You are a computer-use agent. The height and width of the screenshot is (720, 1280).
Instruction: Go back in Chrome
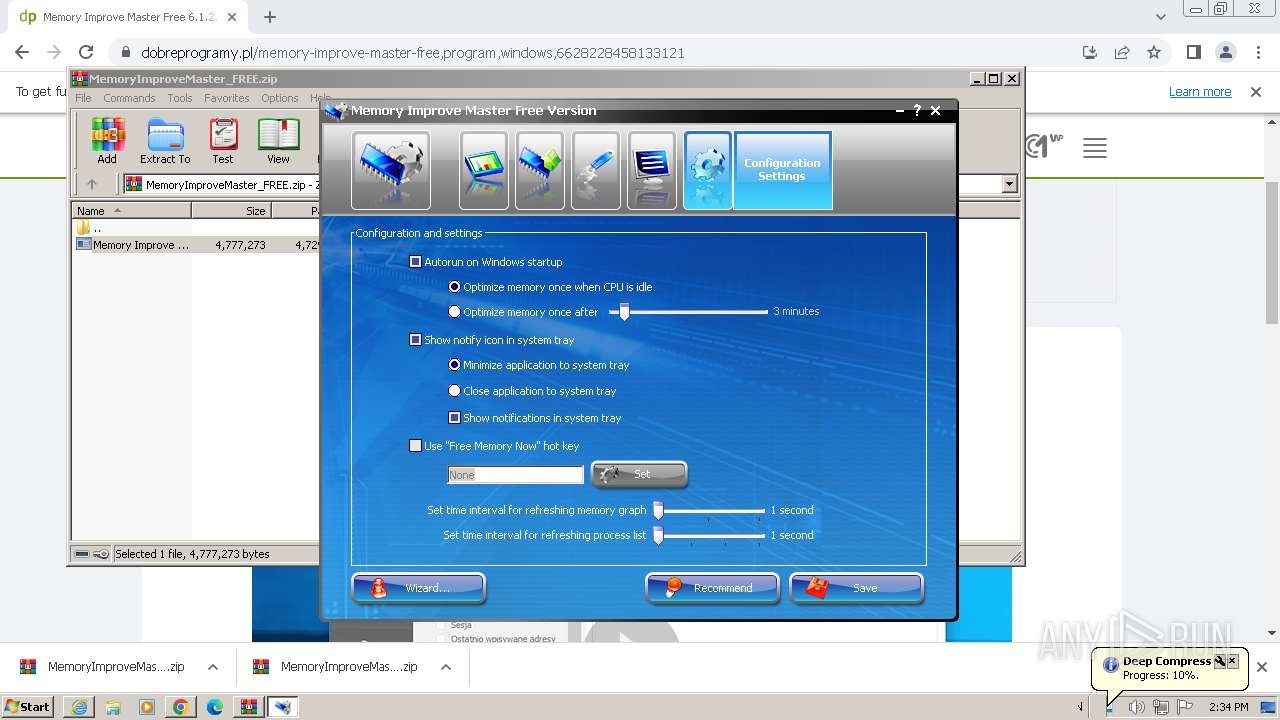click(x=22, y=53)
